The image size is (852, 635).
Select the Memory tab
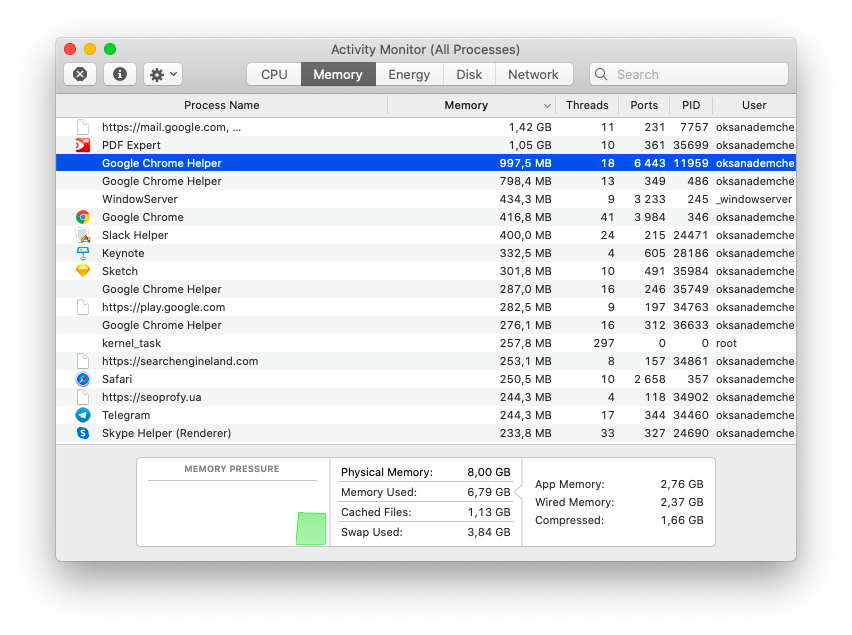338,74
